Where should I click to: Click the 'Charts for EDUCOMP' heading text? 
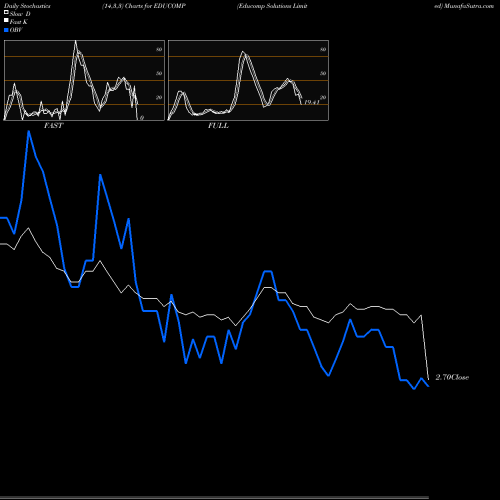(x=155, y=6)
